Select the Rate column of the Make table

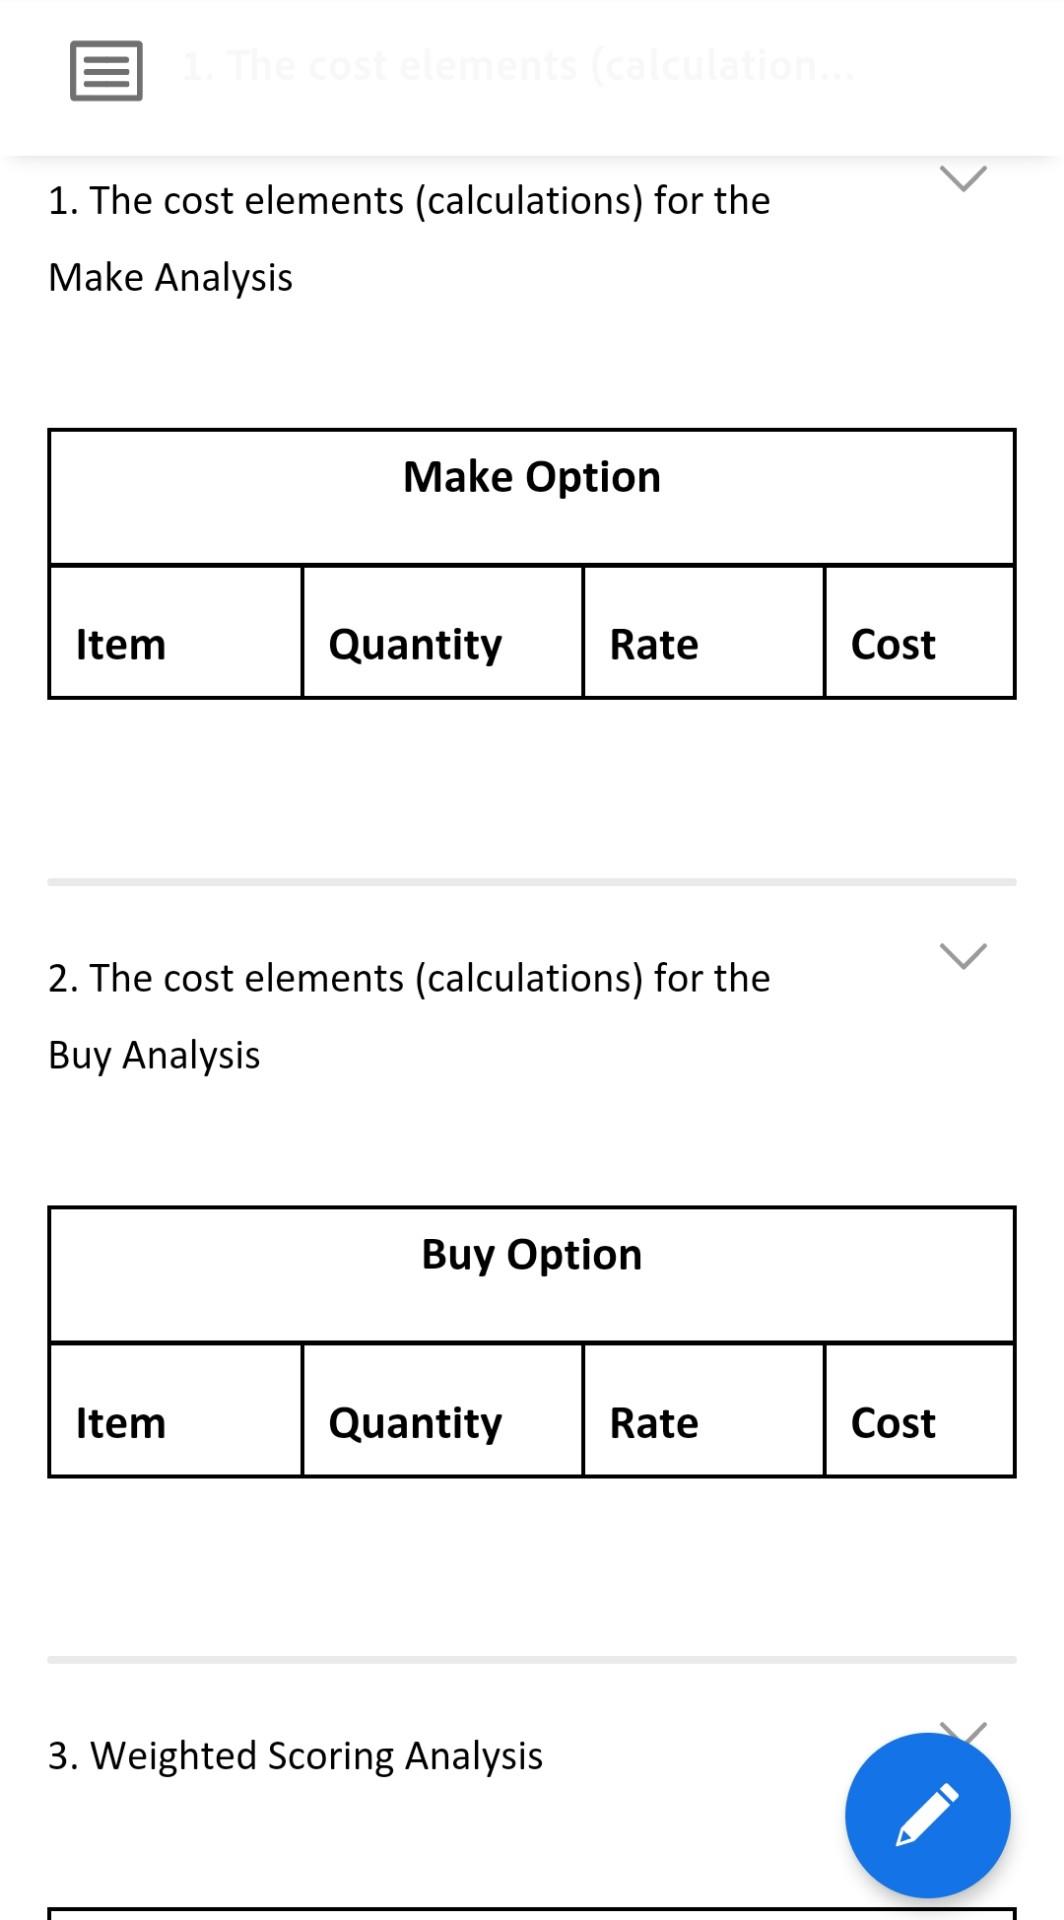coord(653,645)
